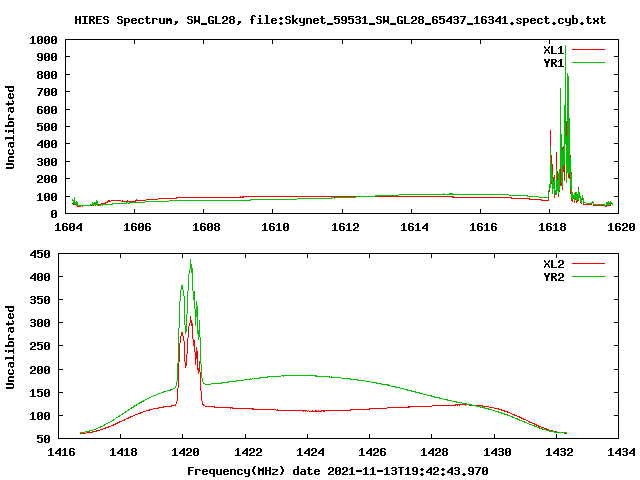Click the YR1 legend label
Screen dimensions: 640x480
tap(553, 63)
